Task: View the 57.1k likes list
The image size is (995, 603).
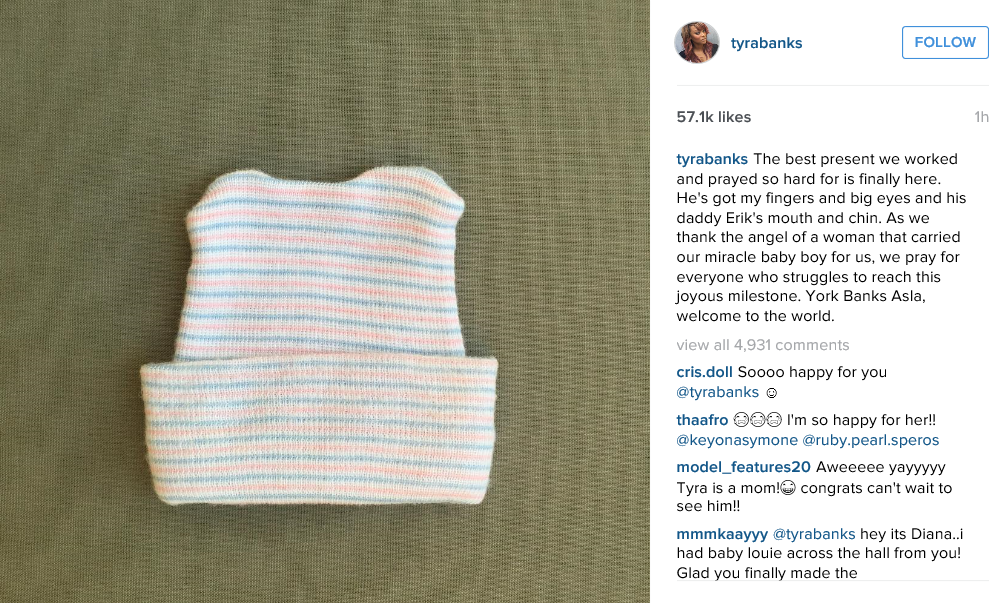Action: click(713, 117)
